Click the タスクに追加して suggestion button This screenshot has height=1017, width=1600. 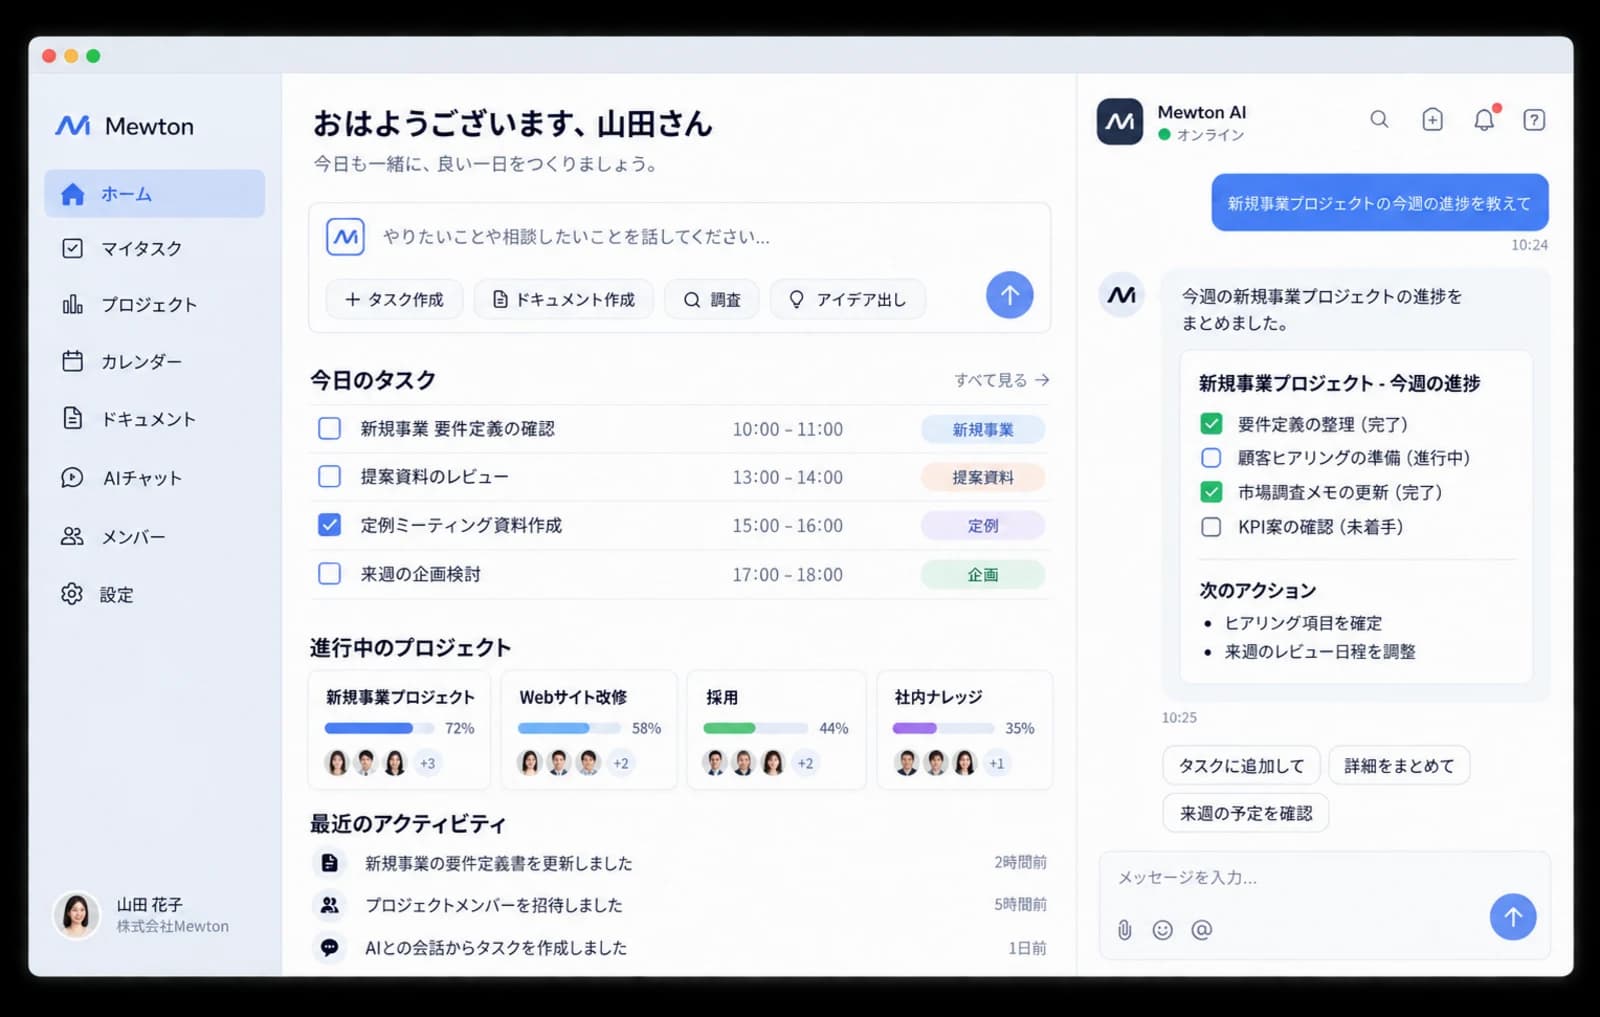1241,766
